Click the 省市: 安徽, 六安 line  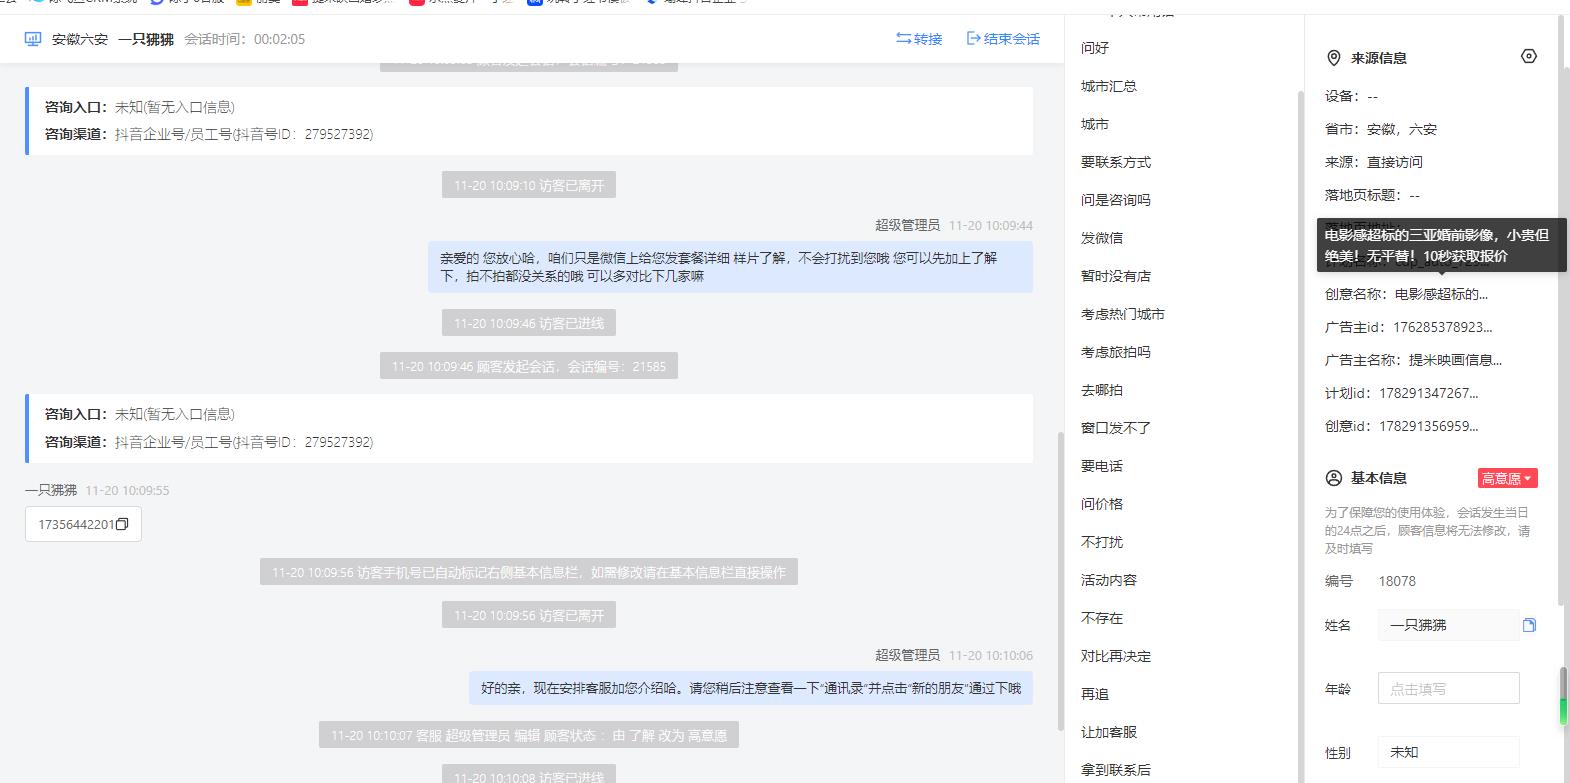click(x=1381, y=129)
